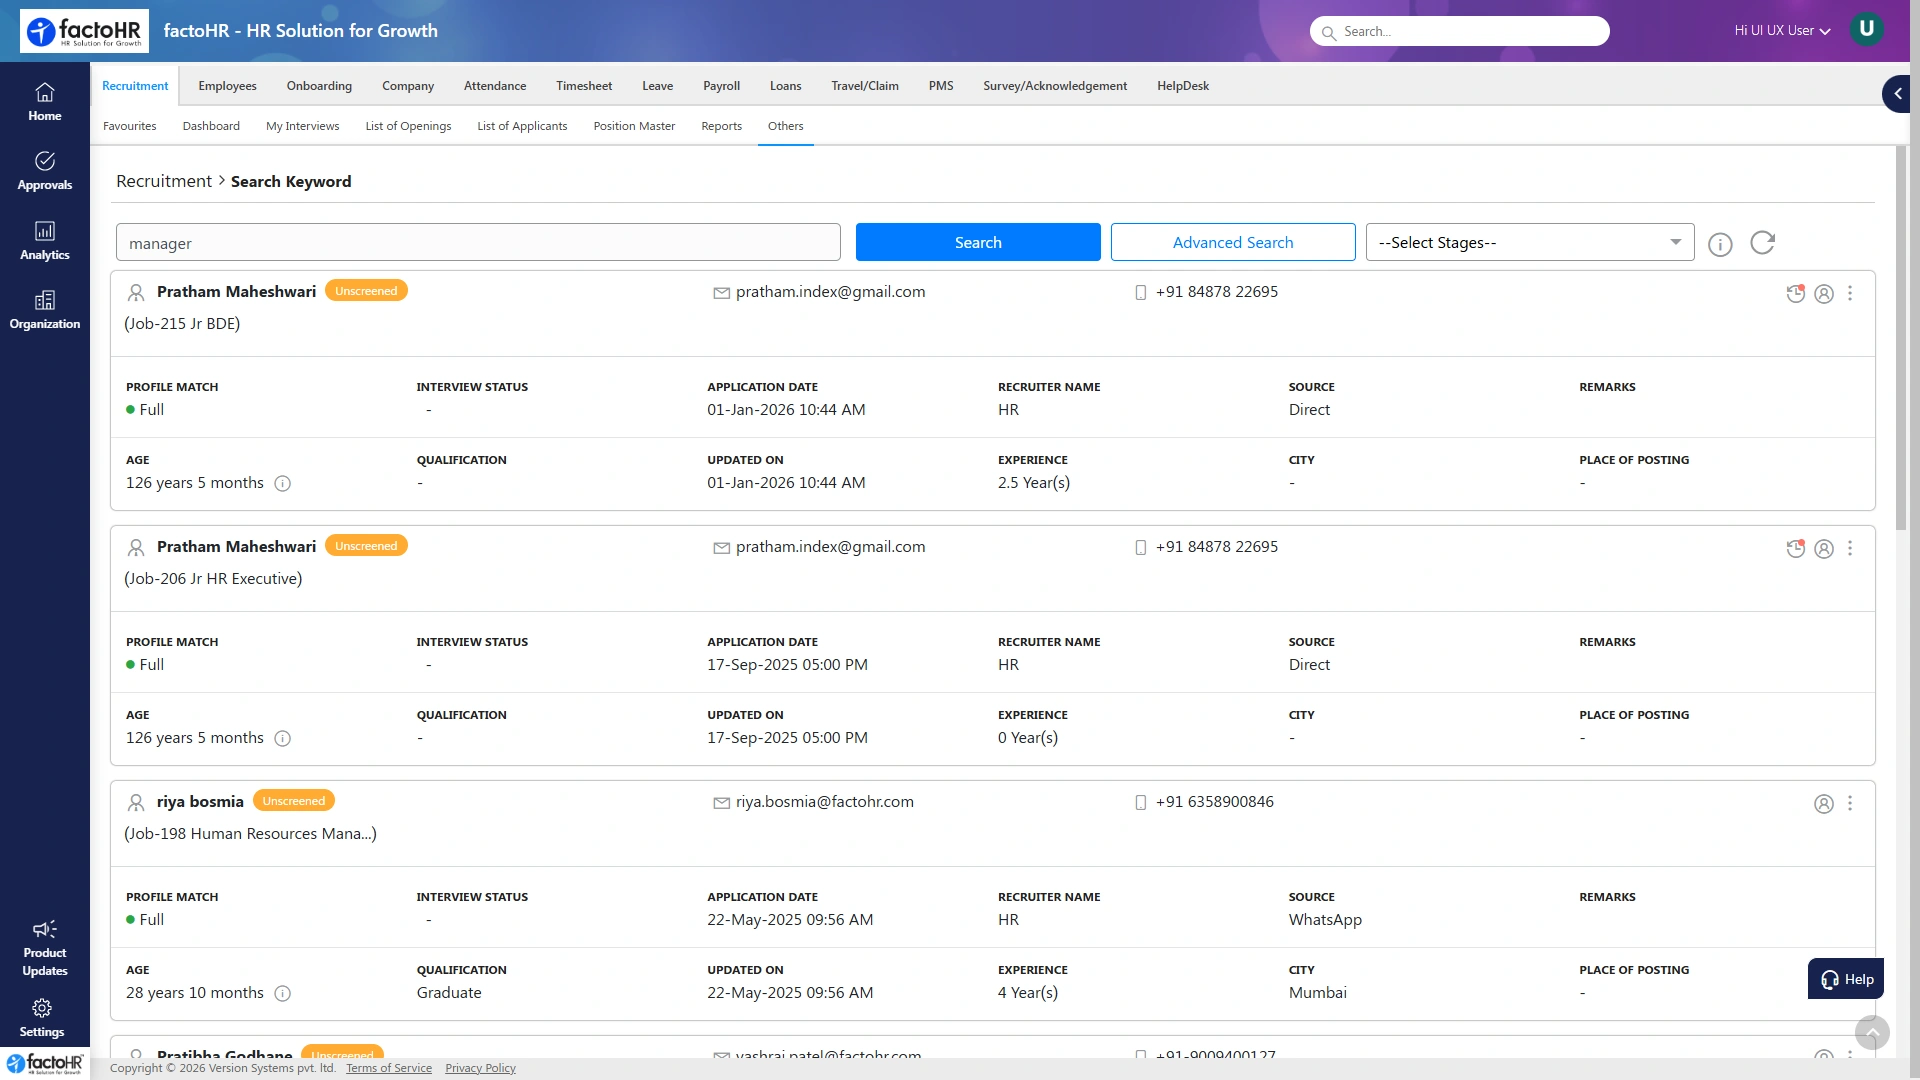Click the scroll-to-top round button
The height and width of the screenshot is (1080, 1920).
1872,1032
